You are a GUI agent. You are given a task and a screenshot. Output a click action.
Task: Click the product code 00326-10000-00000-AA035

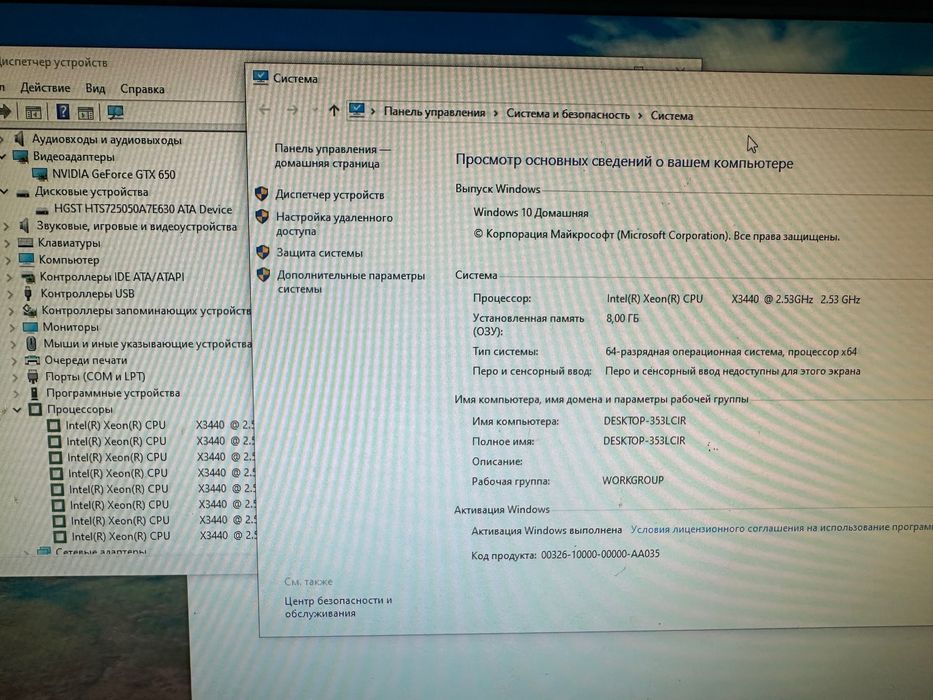pyautogui.click(x=600, y=554)
